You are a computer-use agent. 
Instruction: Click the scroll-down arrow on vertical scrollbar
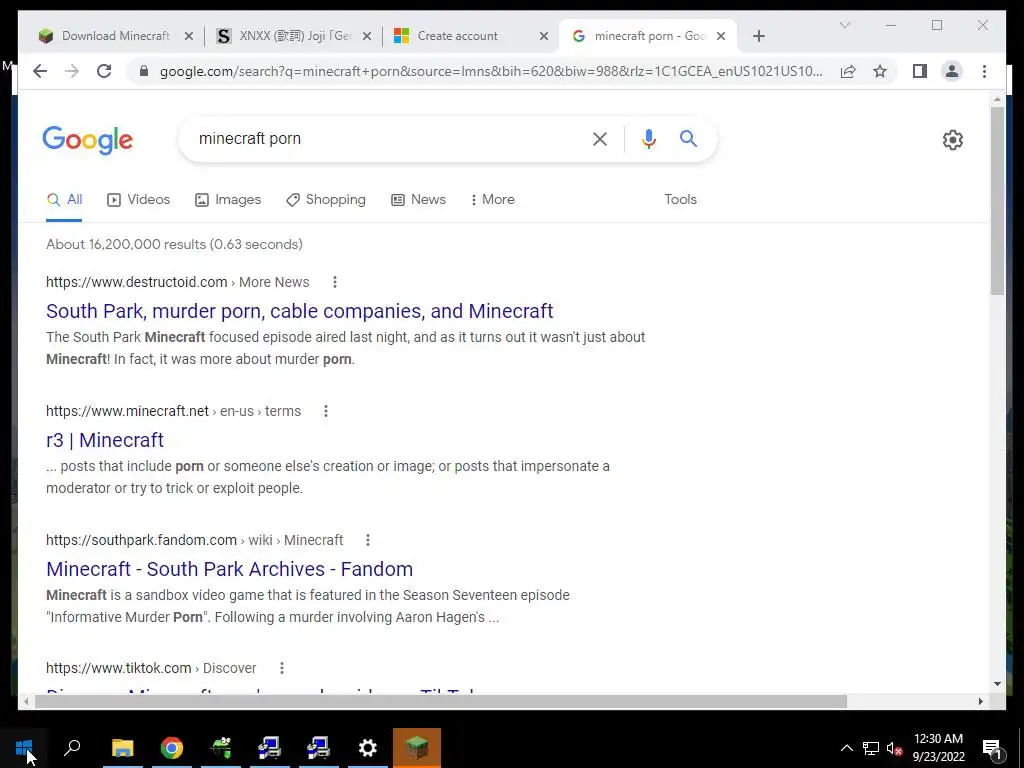(x=997, y=684)
